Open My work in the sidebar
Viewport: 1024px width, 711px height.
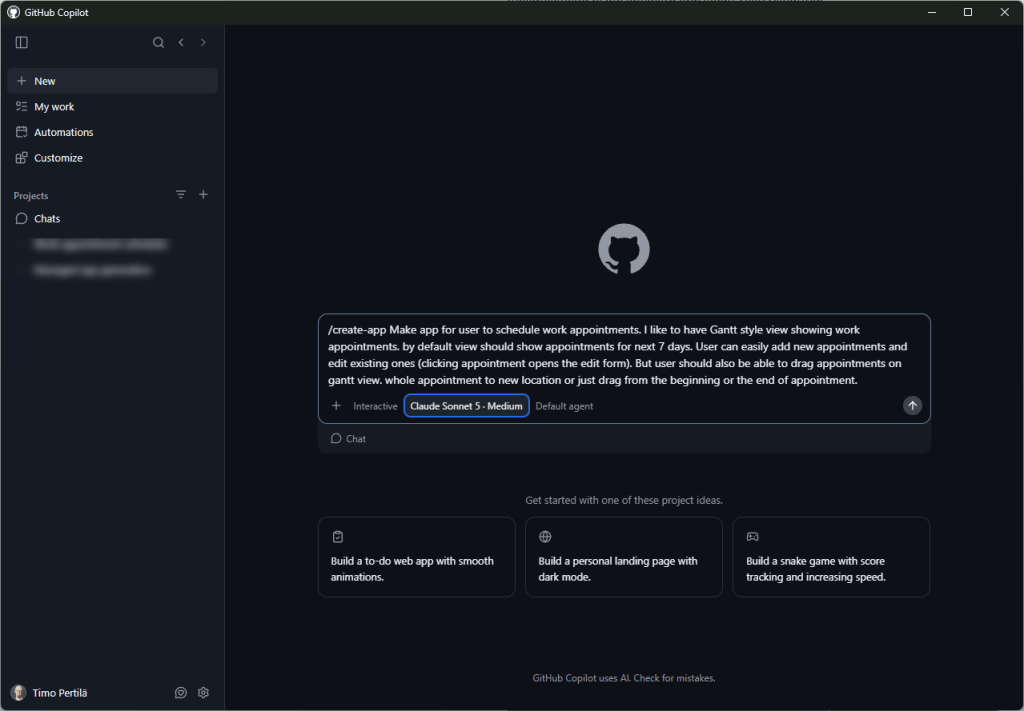[112, 106]
